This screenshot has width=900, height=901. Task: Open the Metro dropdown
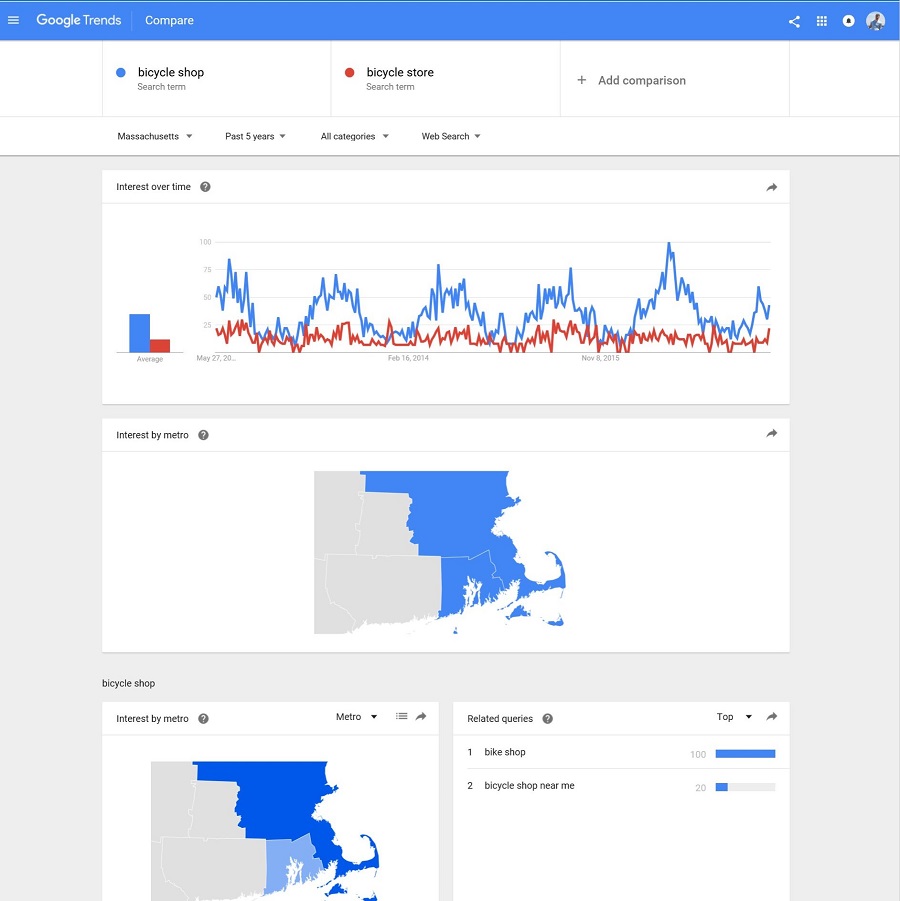[356, 717]
